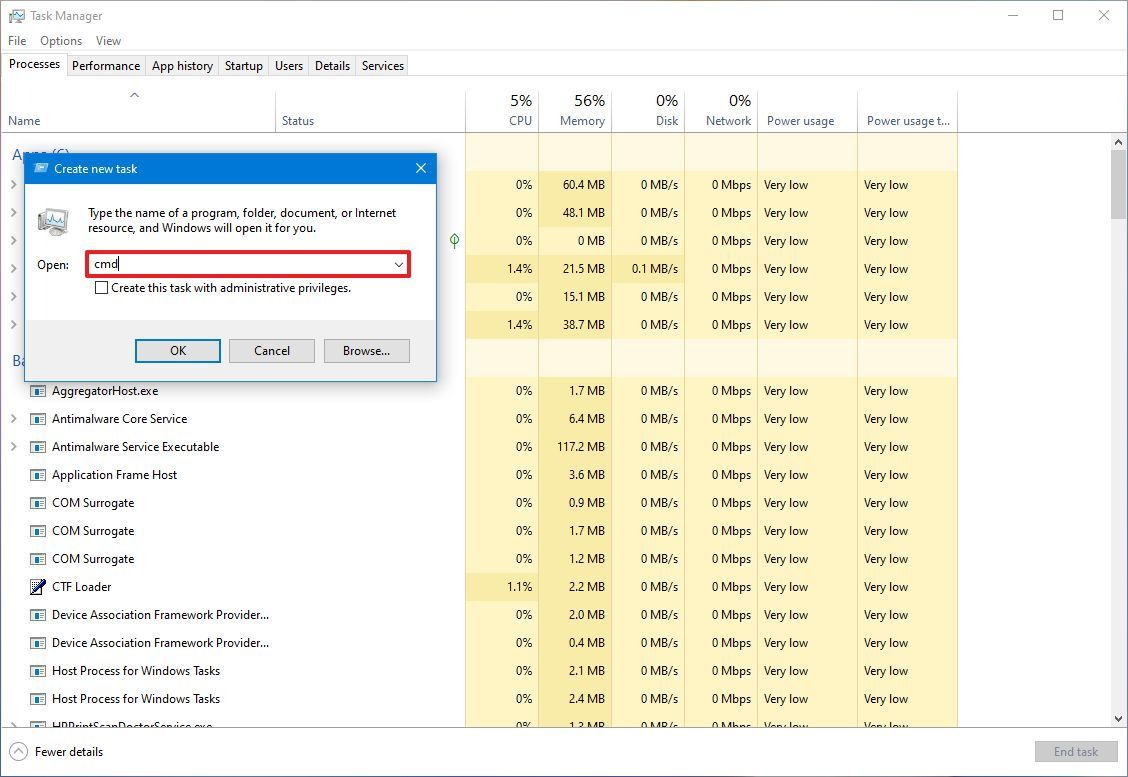Screen dimensions: 1128x777
Task: Click the OK button to run cmd
Action: pos(177,351)
